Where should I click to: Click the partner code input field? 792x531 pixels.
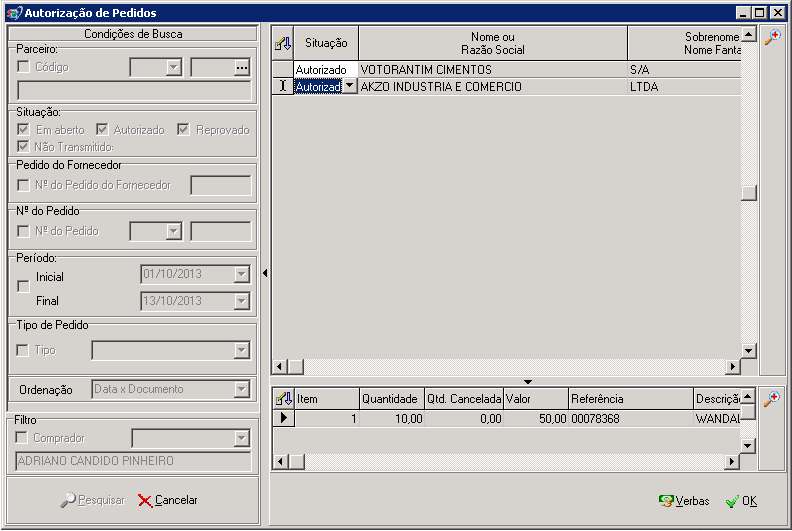(x=213, y=67)
